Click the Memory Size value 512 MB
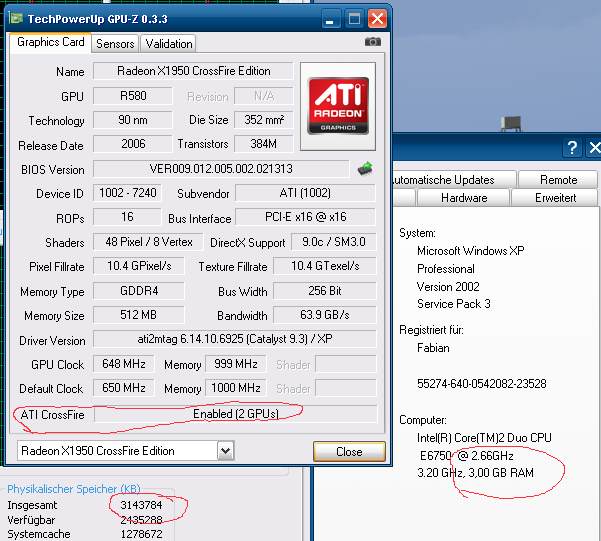The image size is (601, 541). (139, 315)
